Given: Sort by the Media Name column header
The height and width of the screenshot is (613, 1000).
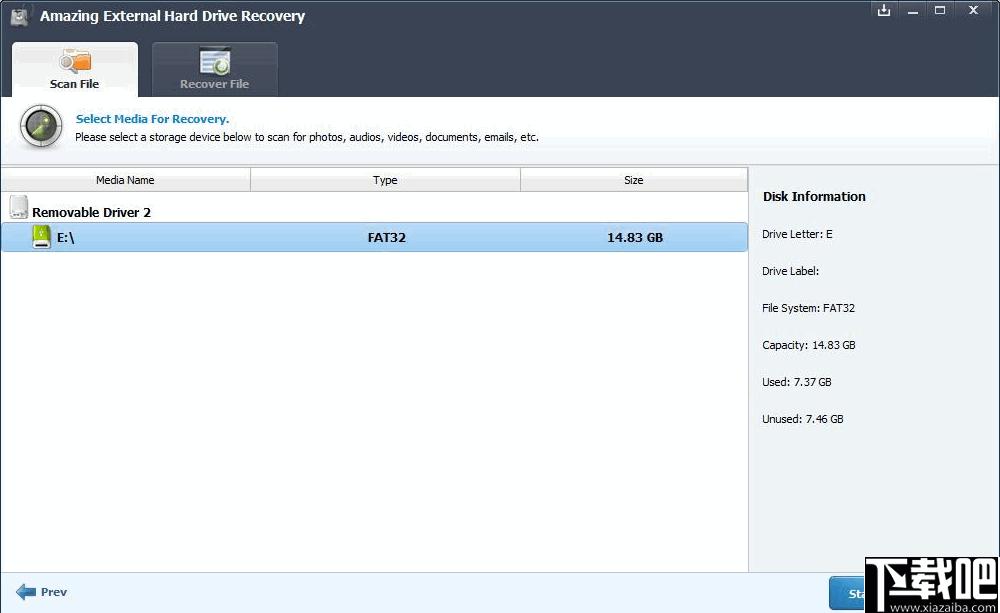Looking at the screenshot, I should [x=126, y=180].
